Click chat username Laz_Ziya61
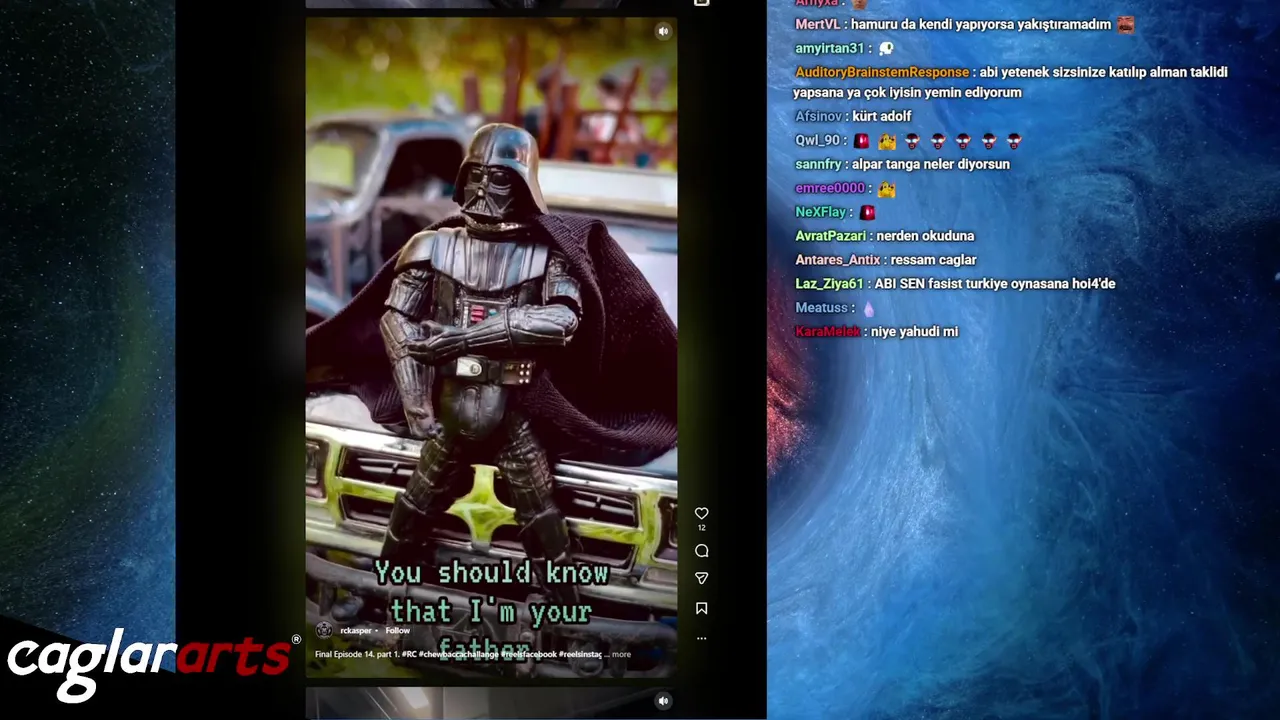The height and width of the screenshot is (720, 1280). click(829, 284)
